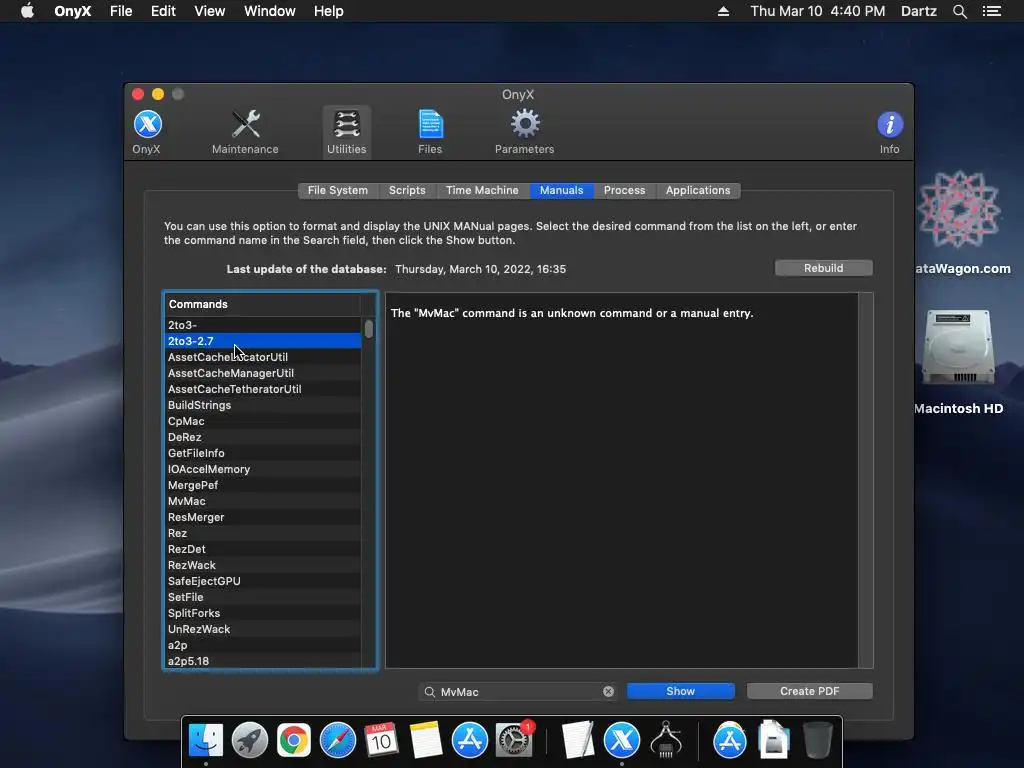Switch to the Process tab

[x=624, y=190]
